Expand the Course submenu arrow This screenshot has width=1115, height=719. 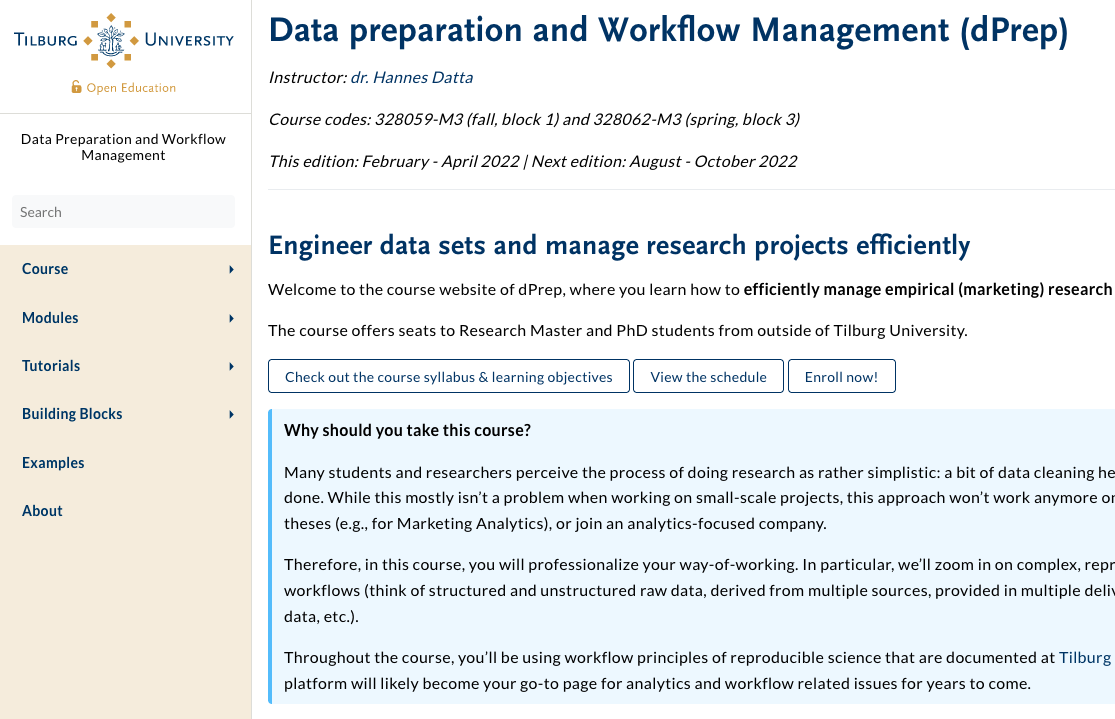point(231,270)
